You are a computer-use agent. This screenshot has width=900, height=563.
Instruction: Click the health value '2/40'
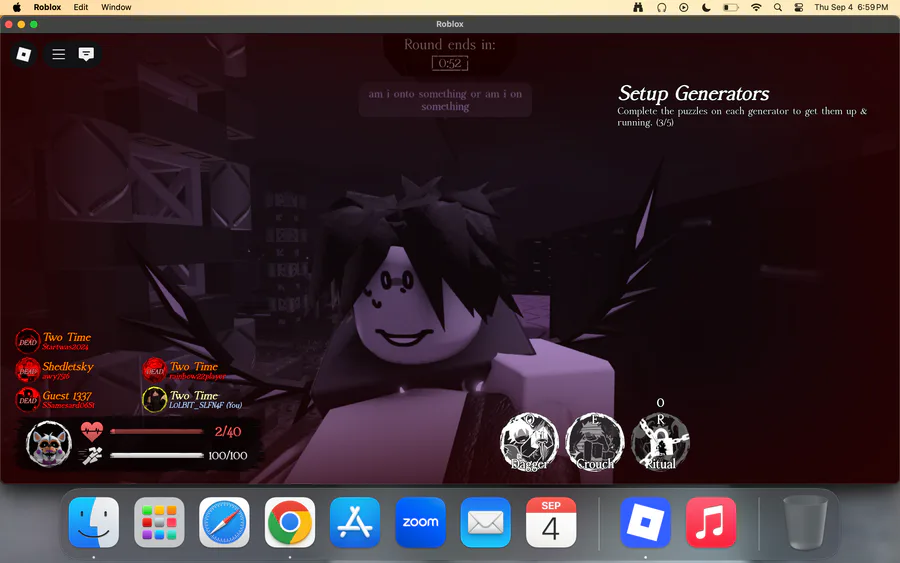[228, 432]
